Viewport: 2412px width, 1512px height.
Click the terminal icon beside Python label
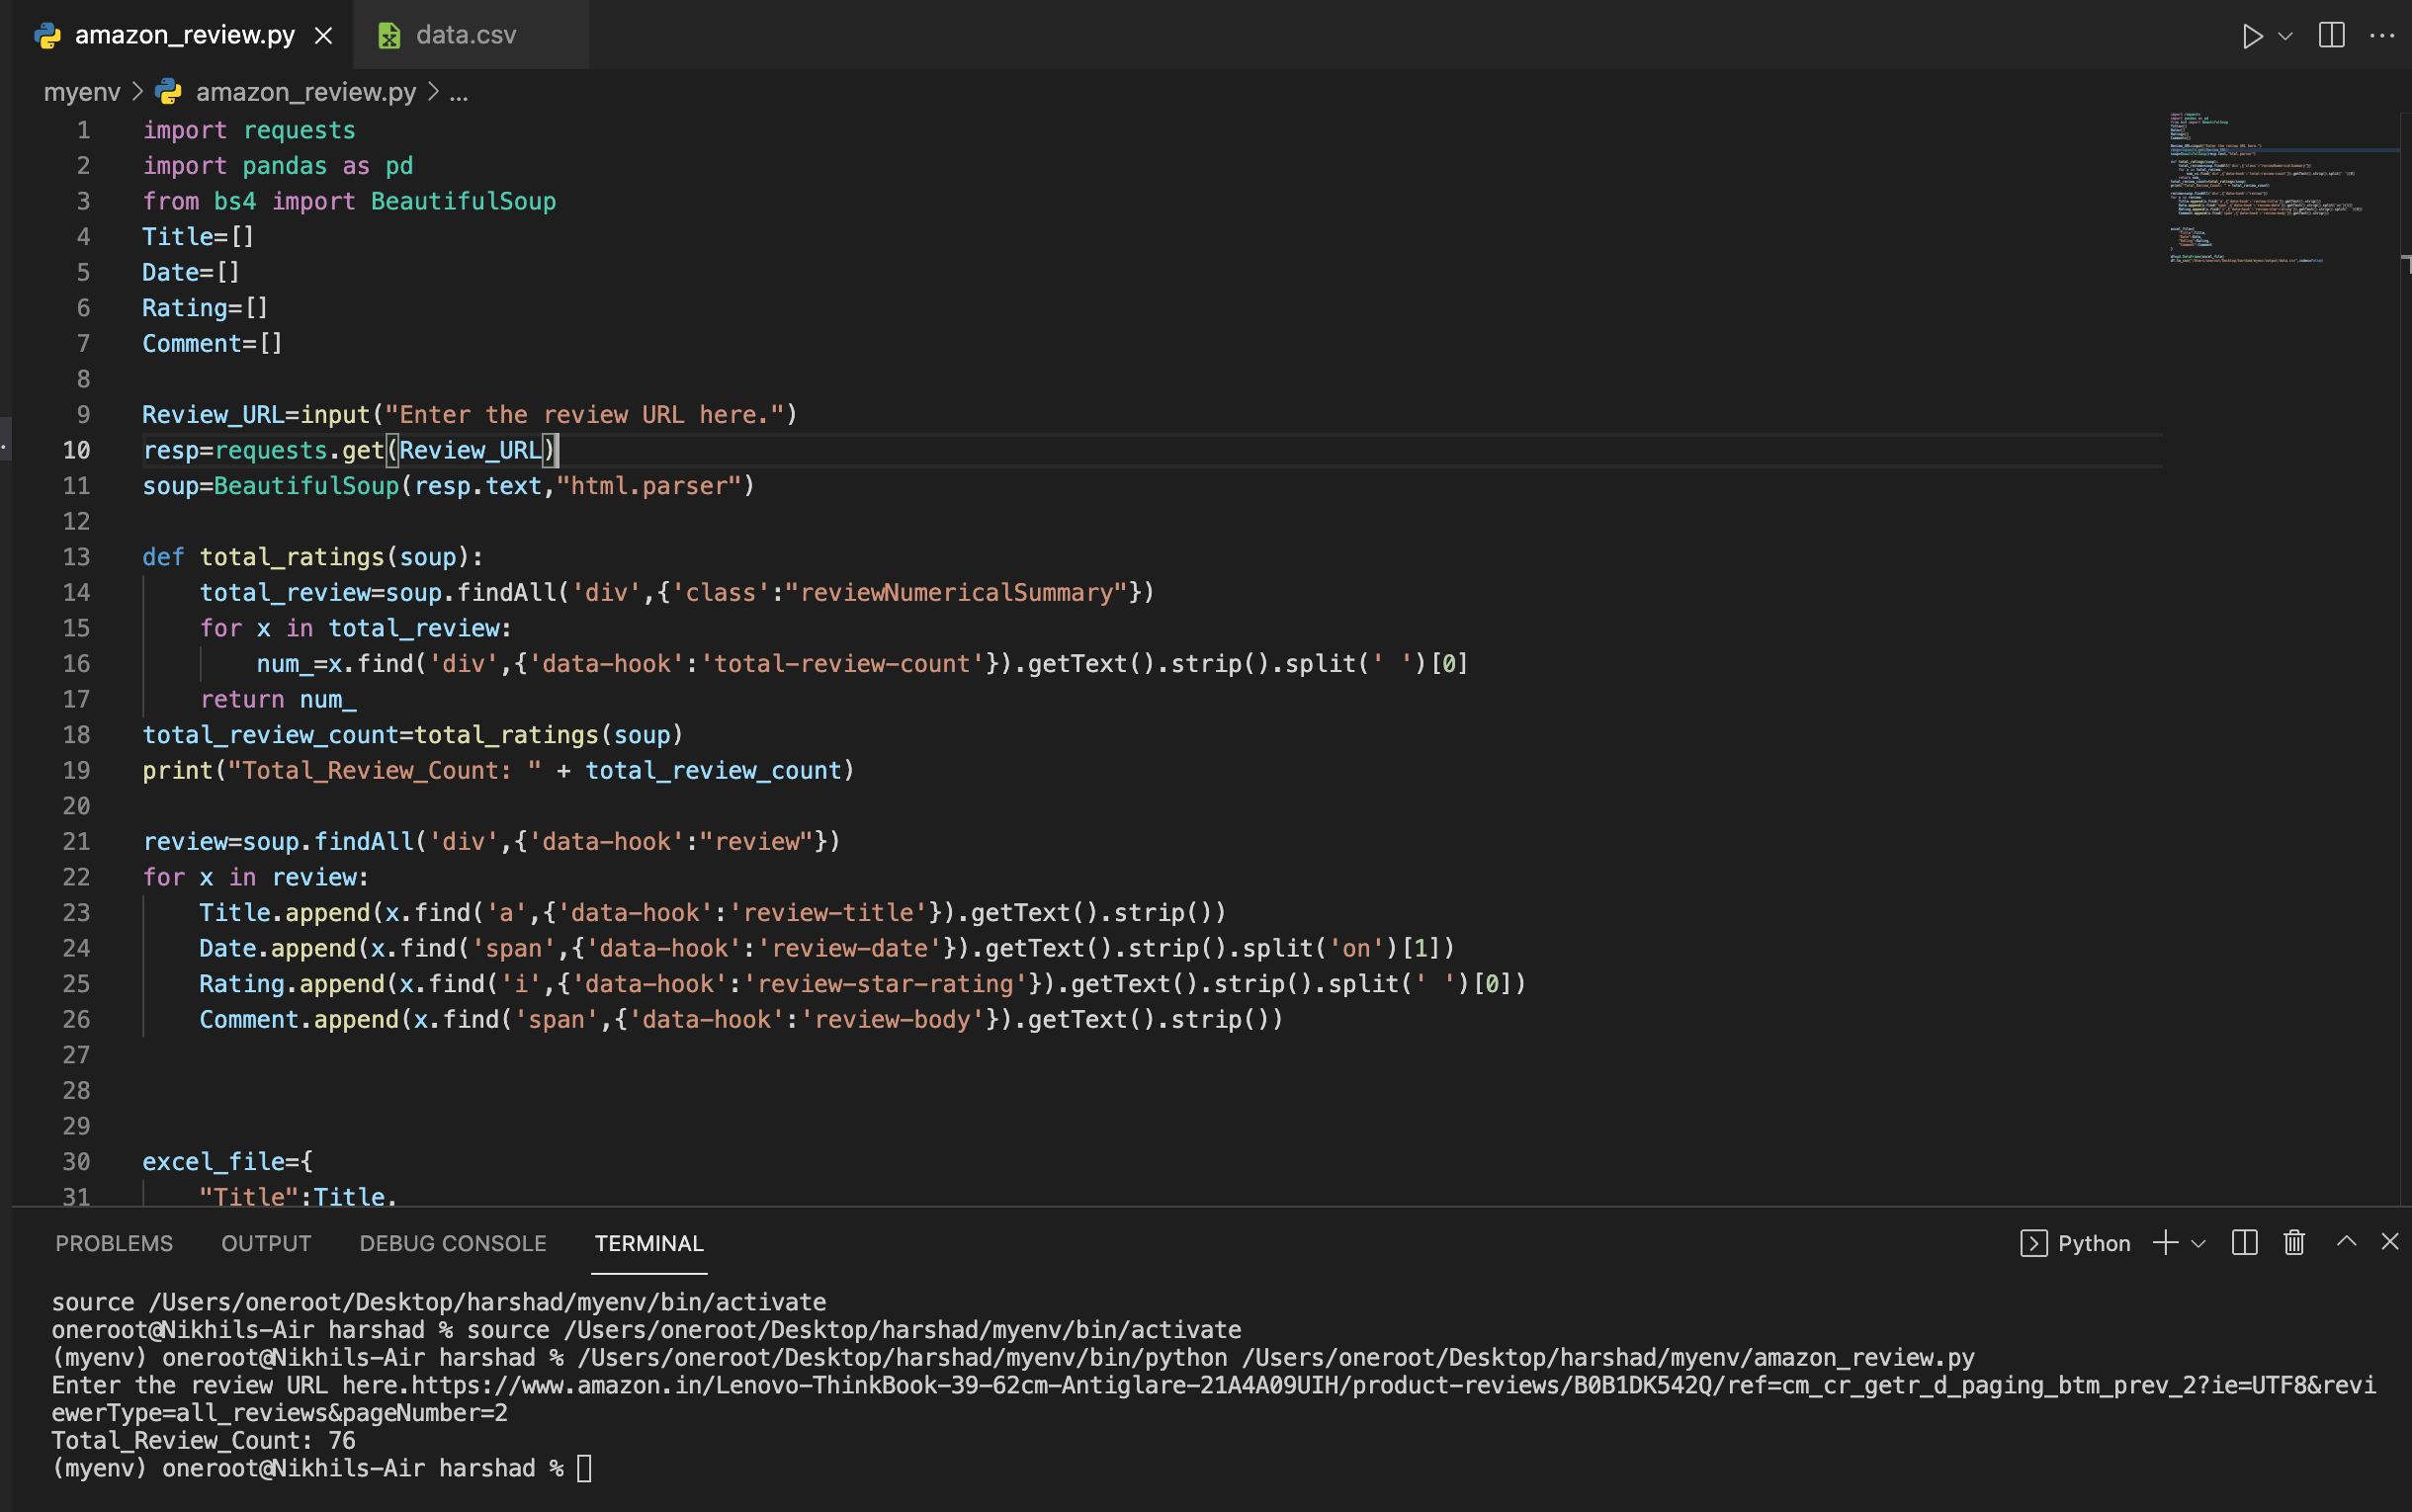click(2033, 1243)
